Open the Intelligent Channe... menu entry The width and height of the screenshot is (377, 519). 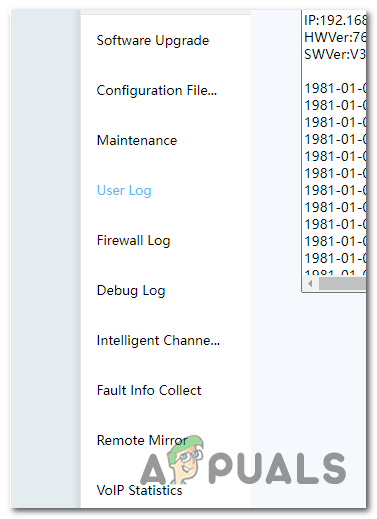point(158,340)
